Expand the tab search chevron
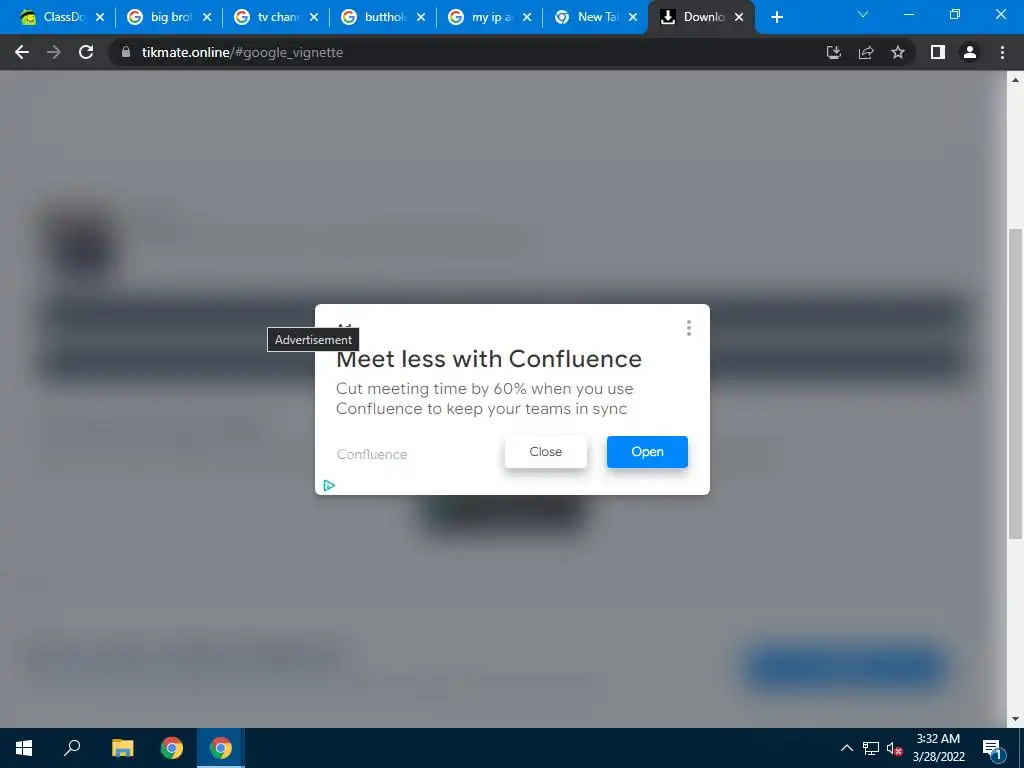 pos(863,14)
